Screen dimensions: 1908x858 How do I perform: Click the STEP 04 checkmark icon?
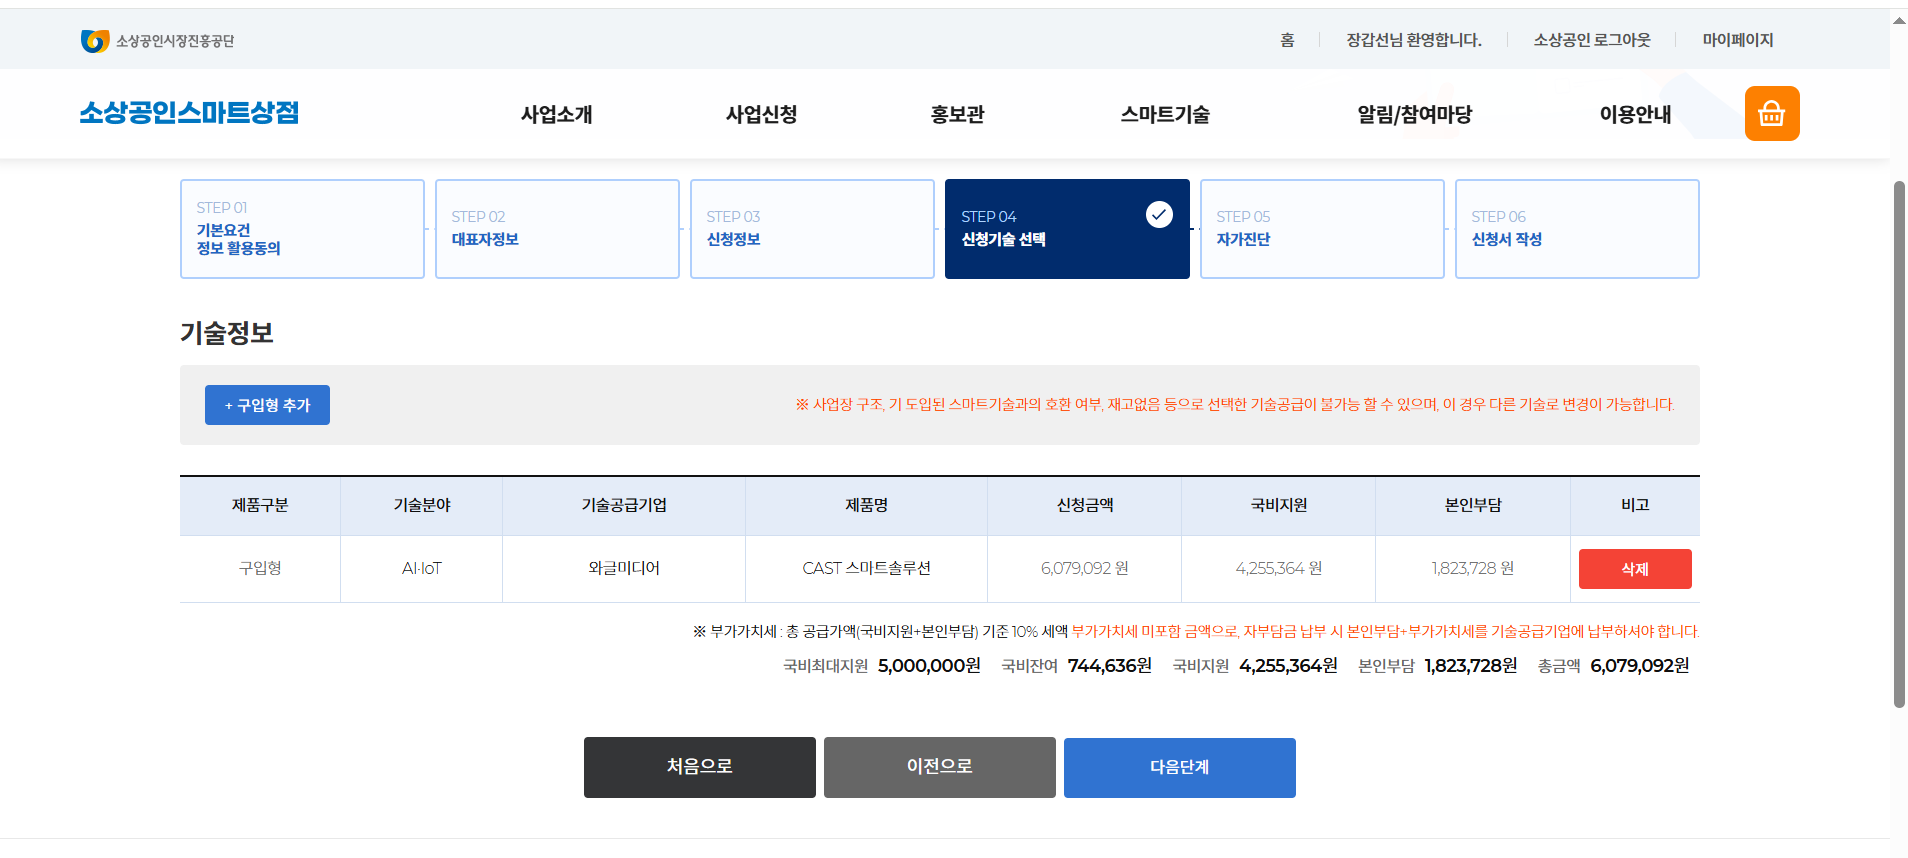(x=1159, y=214)
